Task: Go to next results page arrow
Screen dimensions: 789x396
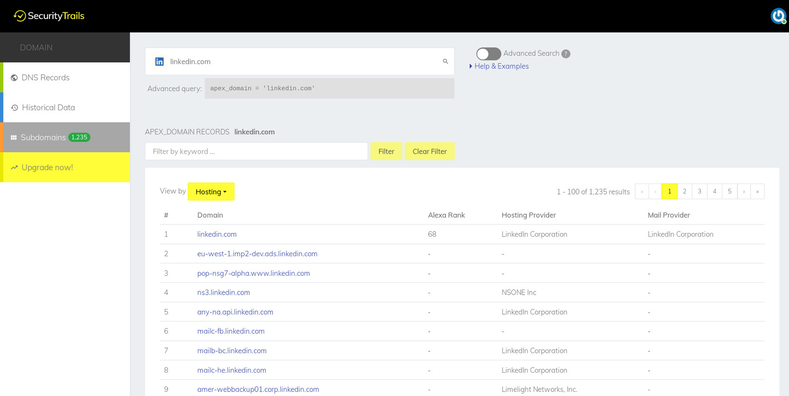Action: (x=744, y=191)
